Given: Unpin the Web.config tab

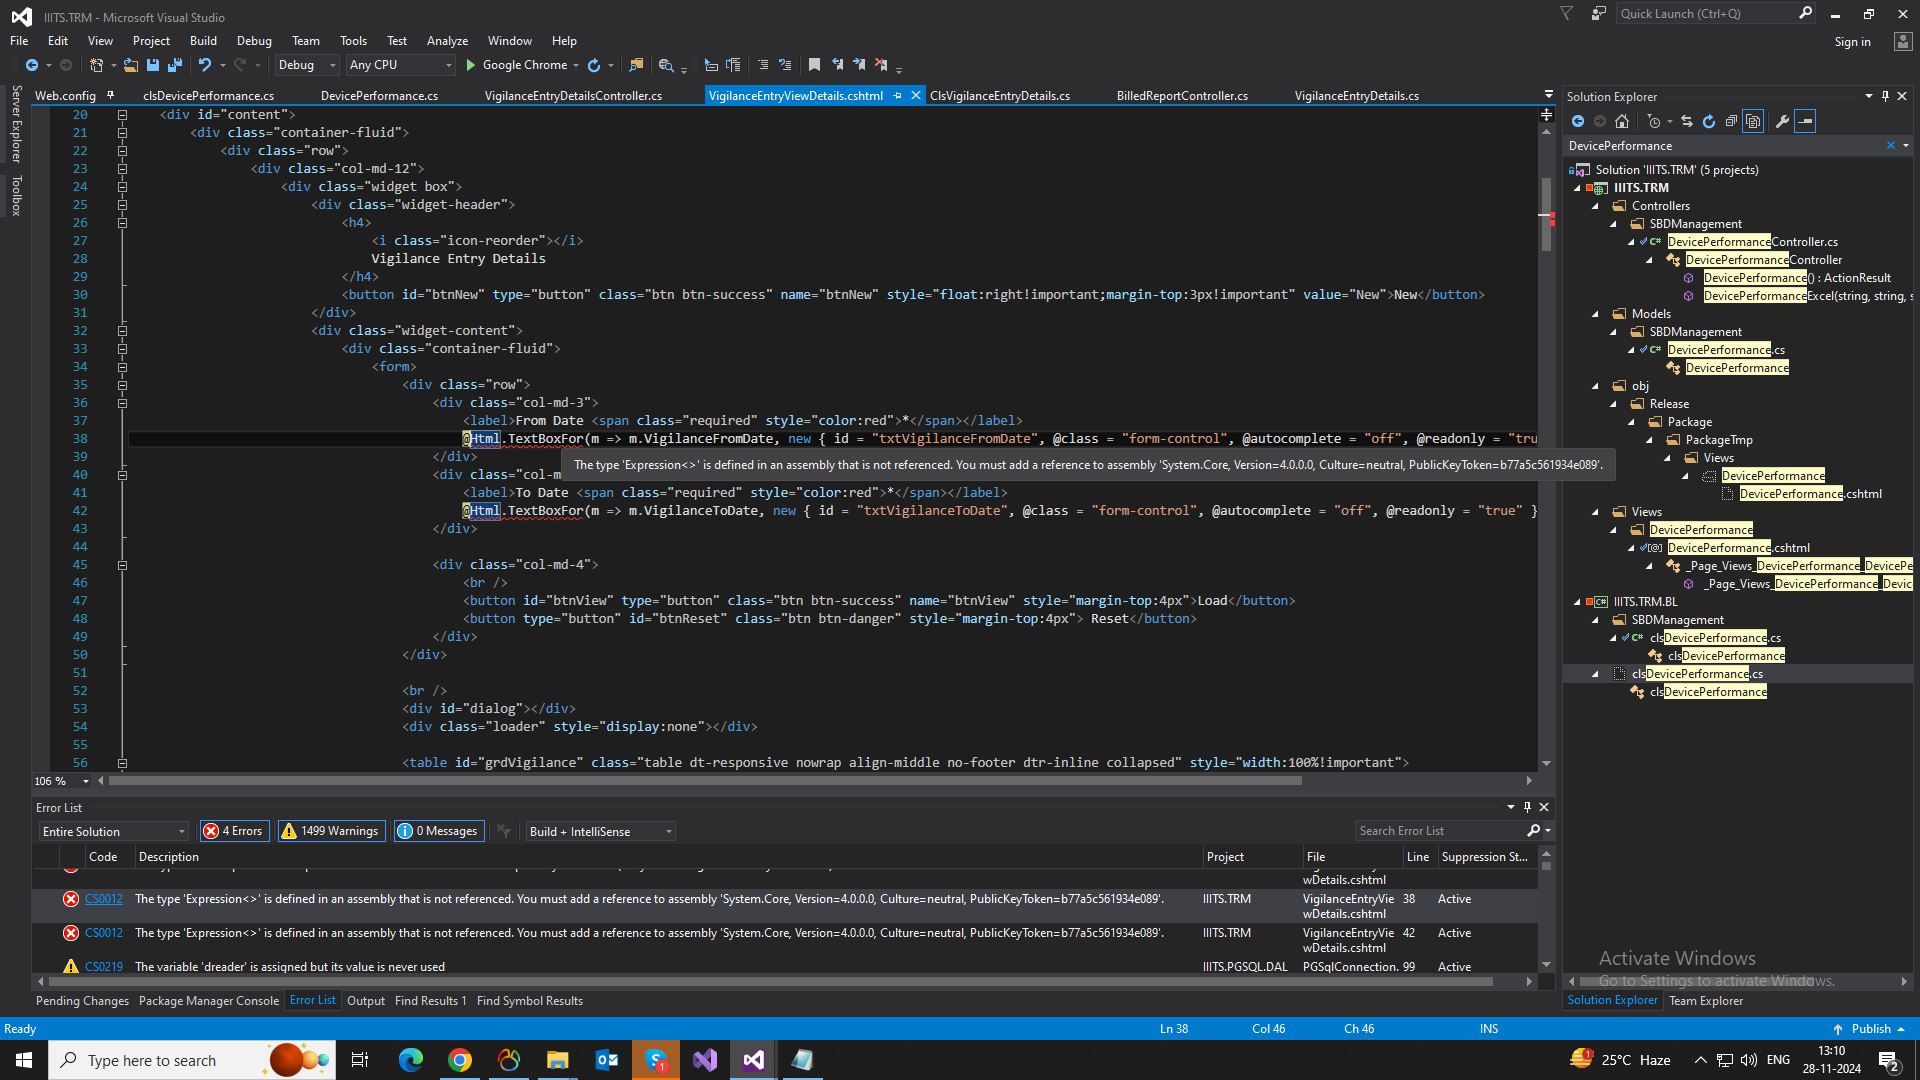Looking at the screenshot, I should click(x=111, y=95).
